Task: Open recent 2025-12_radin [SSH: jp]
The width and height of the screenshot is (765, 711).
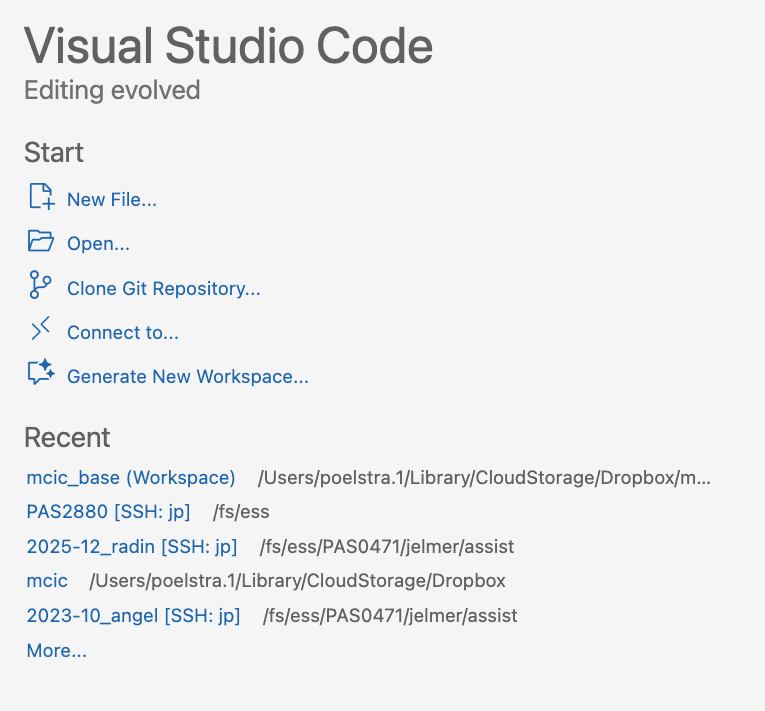Action: tap(132, 546)
